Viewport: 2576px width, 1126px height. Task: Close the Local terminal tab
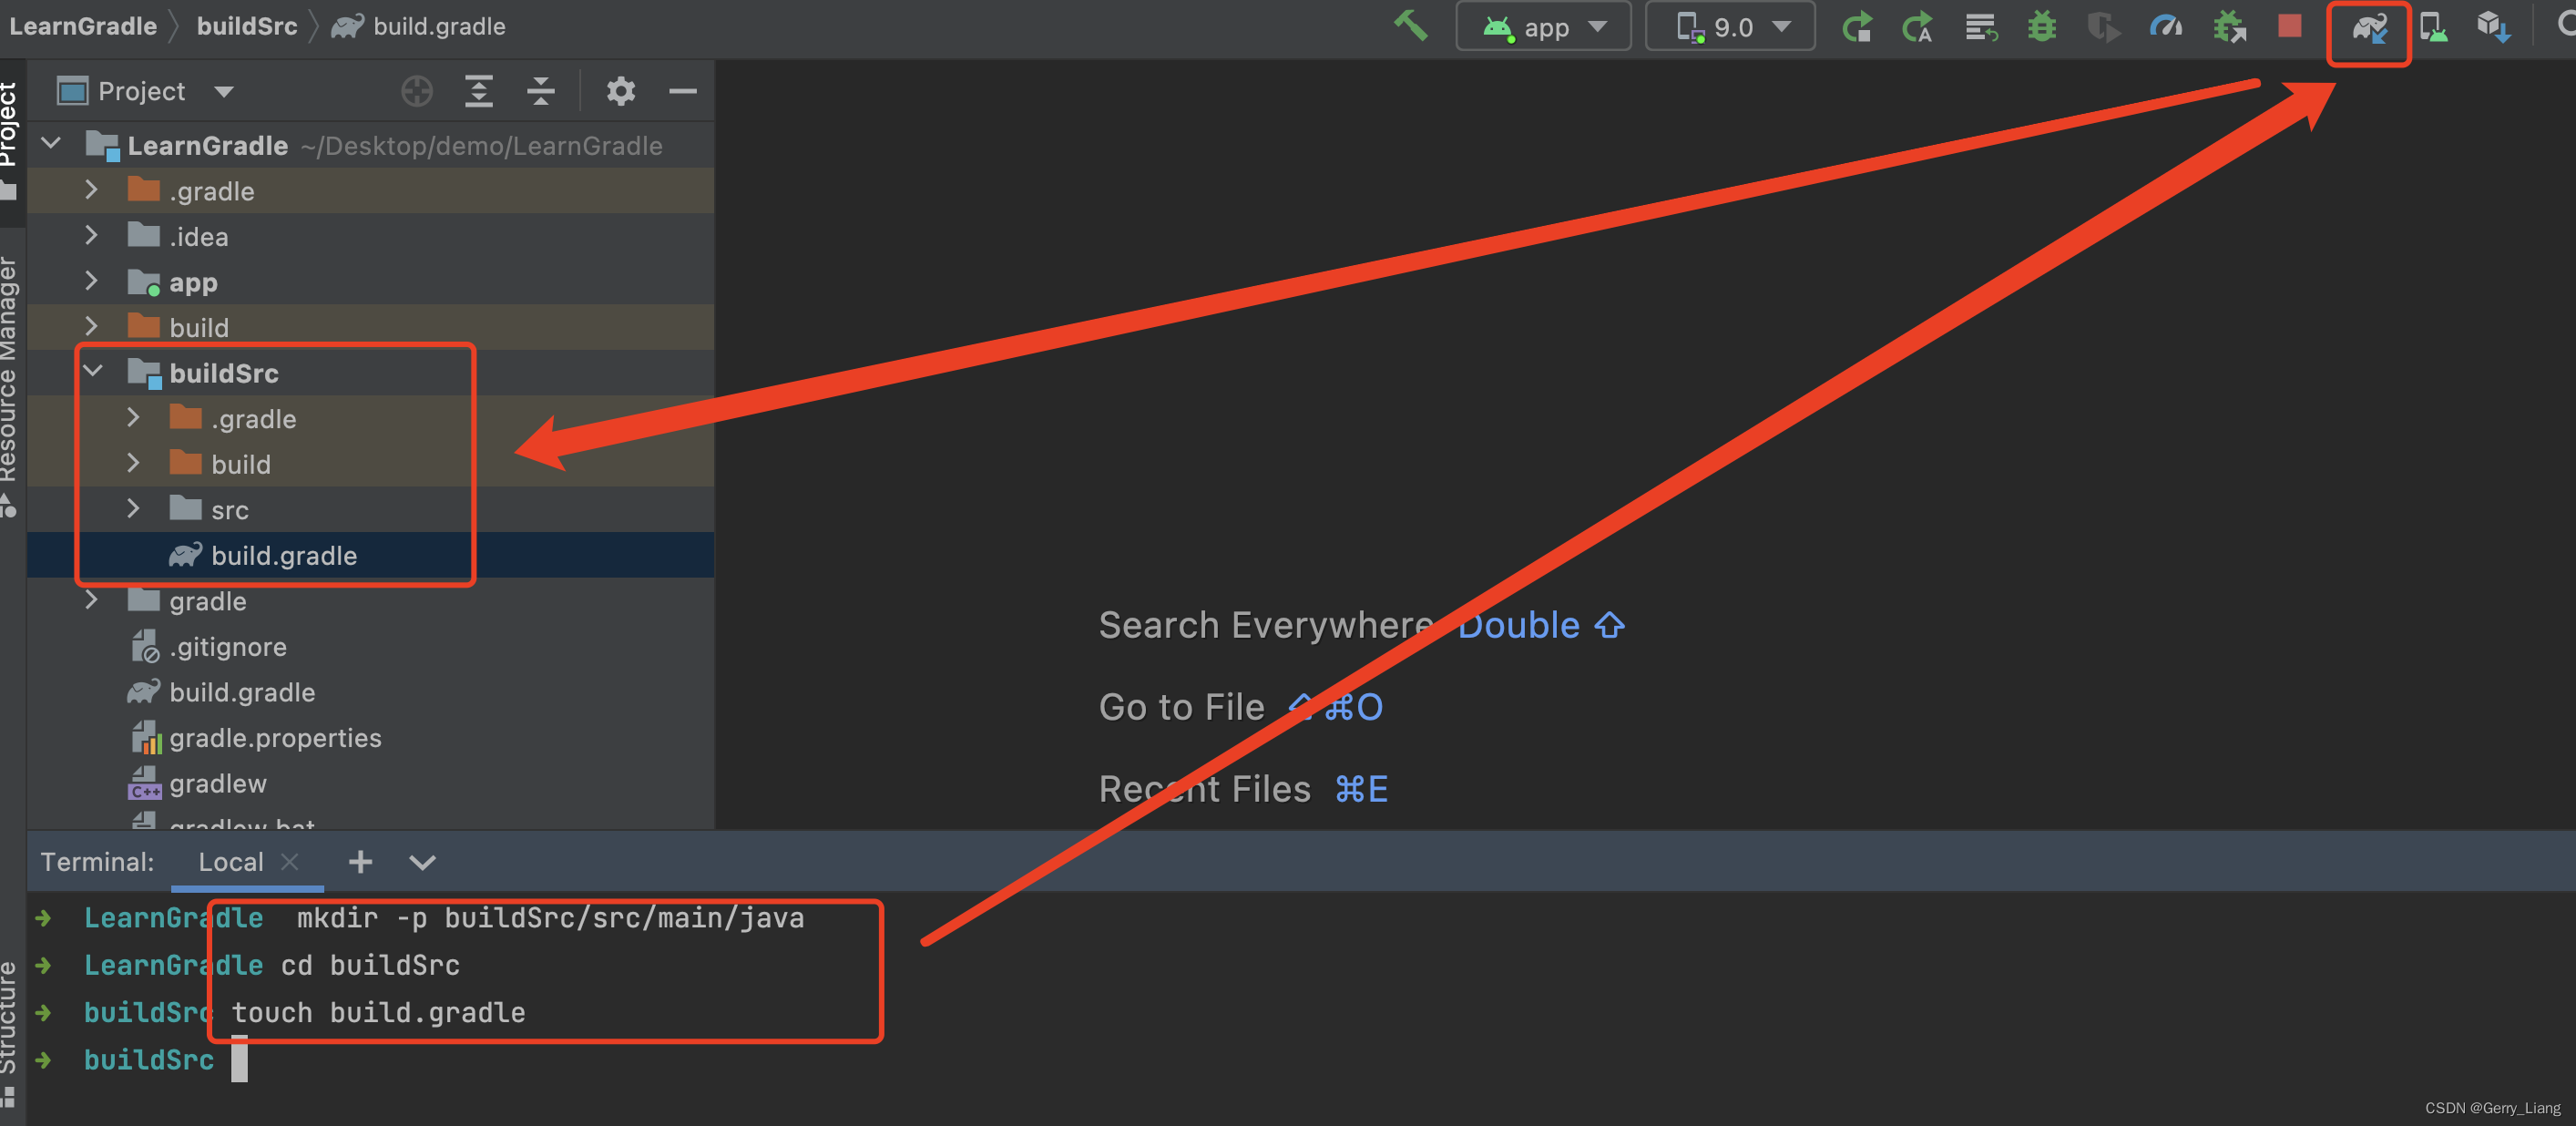(290, 861)
